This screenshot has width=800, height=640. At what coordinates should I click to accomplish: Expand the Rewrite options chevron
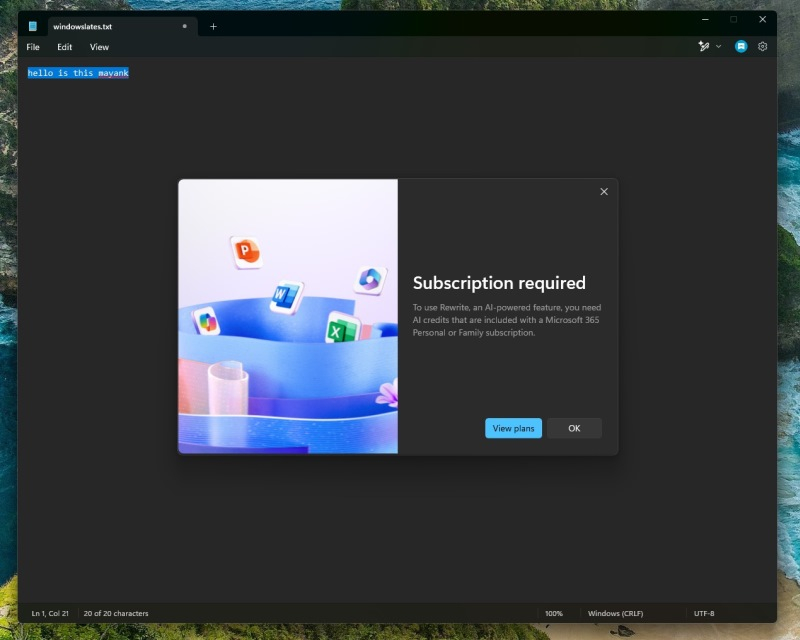718,46
